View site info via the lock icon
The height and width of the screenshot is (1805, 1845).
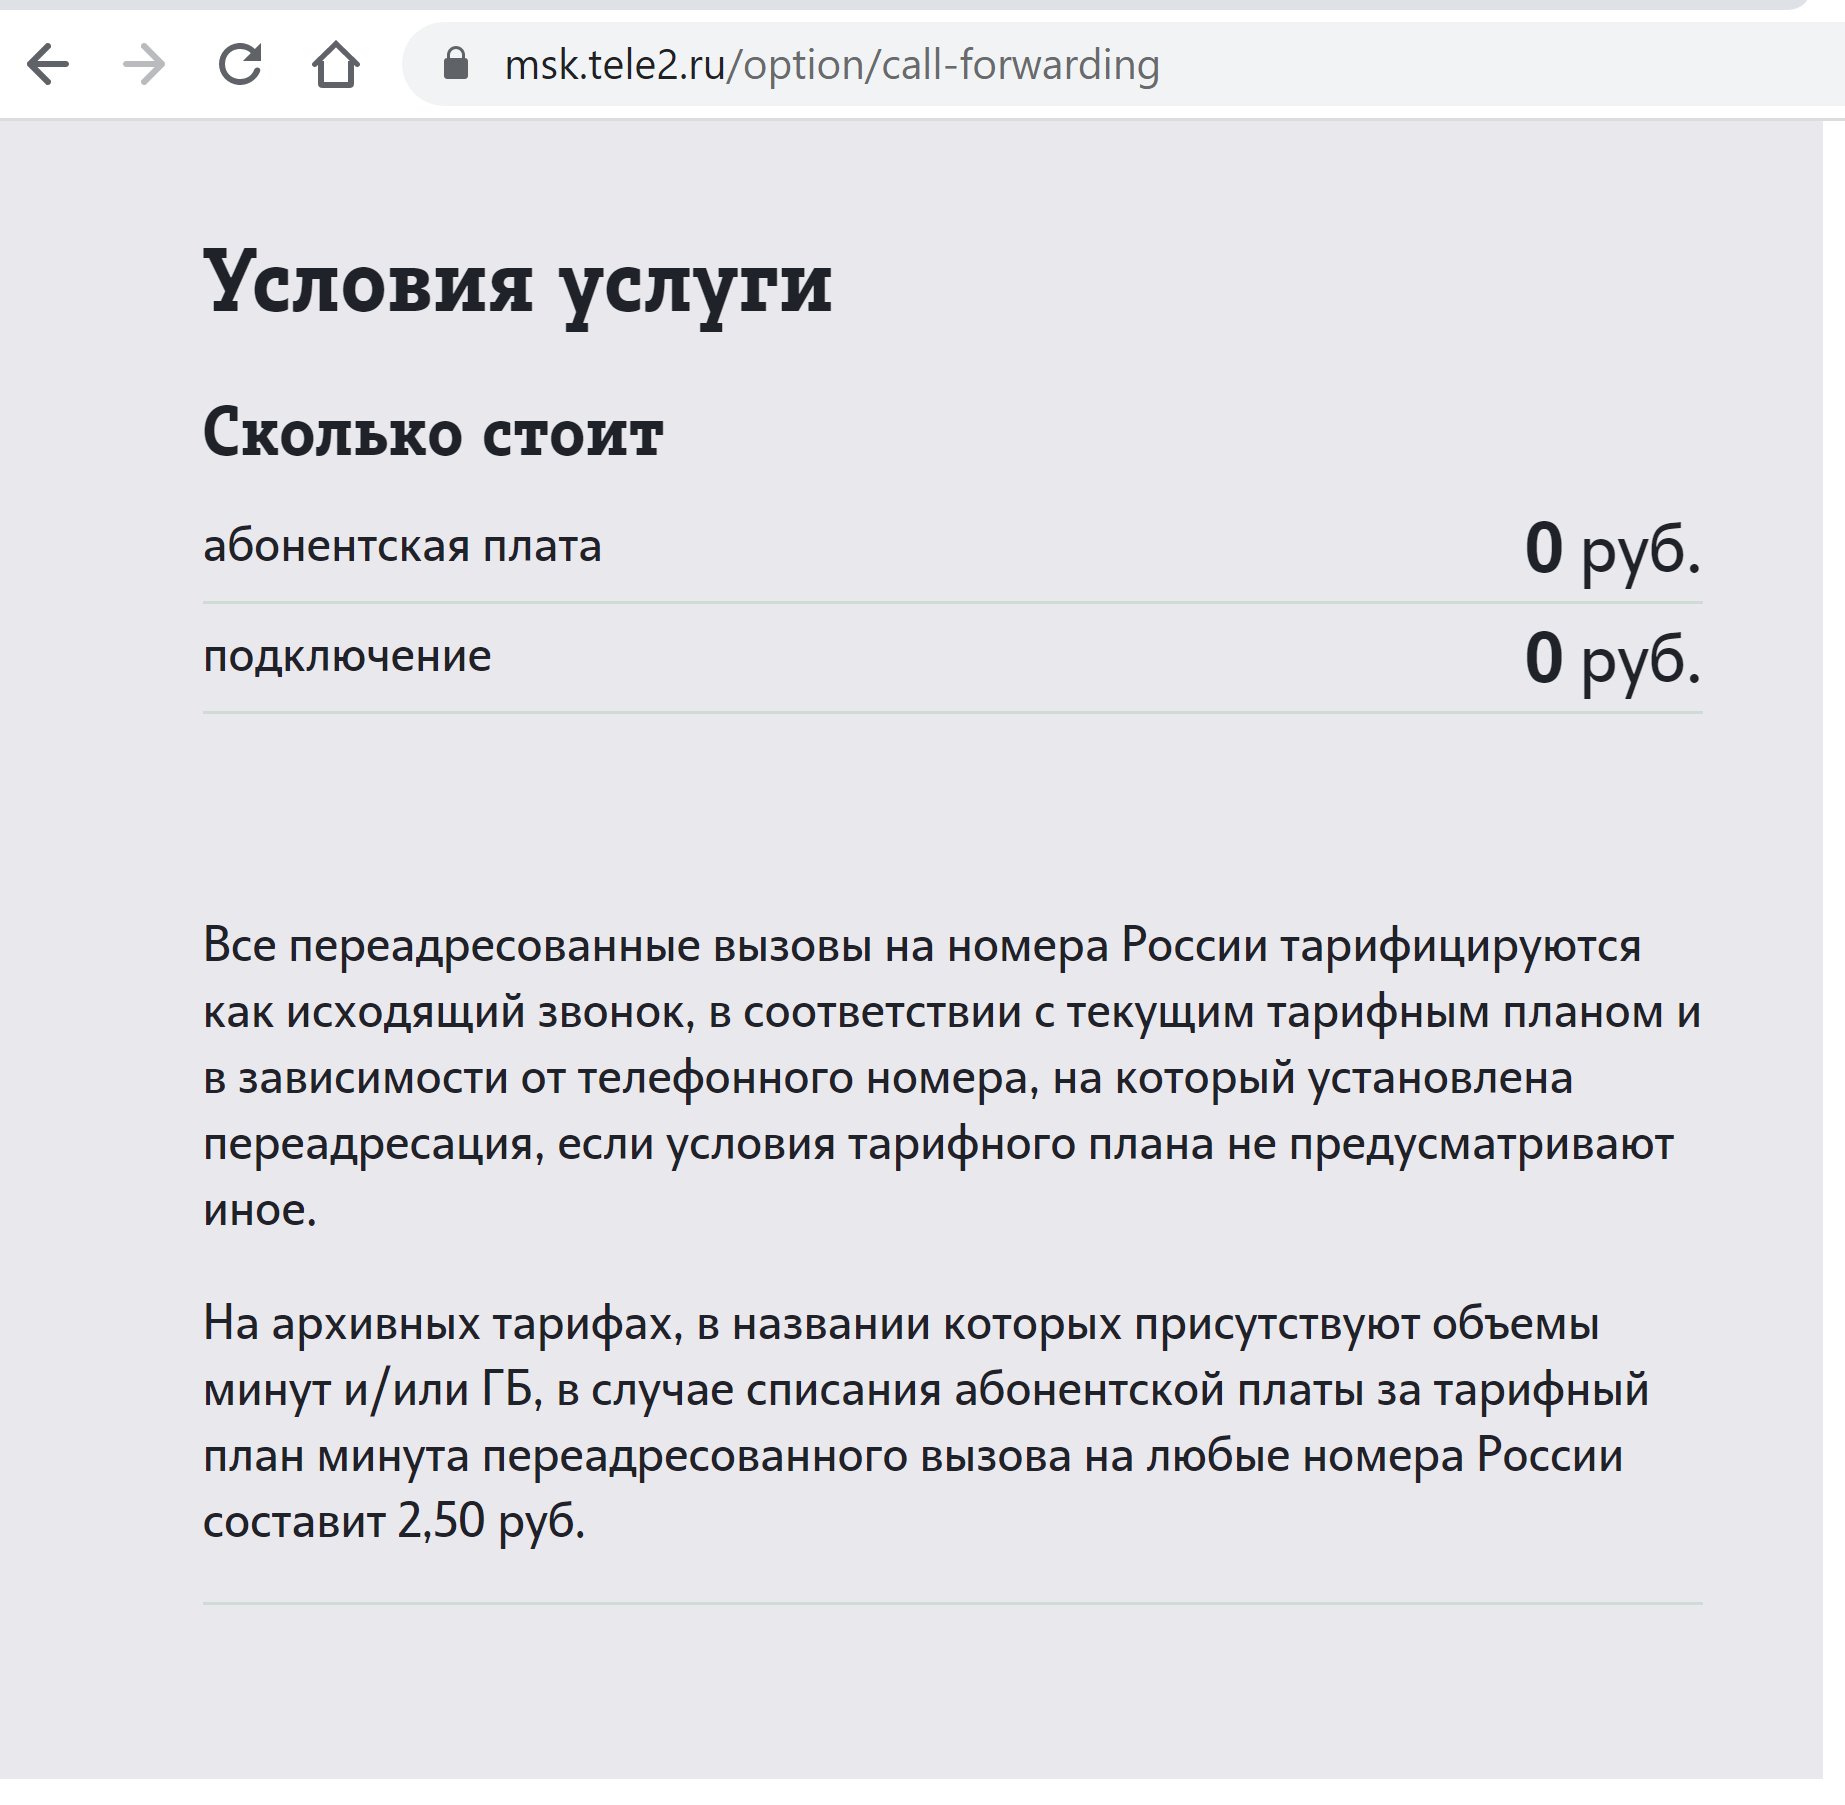(x=456, y=65)
